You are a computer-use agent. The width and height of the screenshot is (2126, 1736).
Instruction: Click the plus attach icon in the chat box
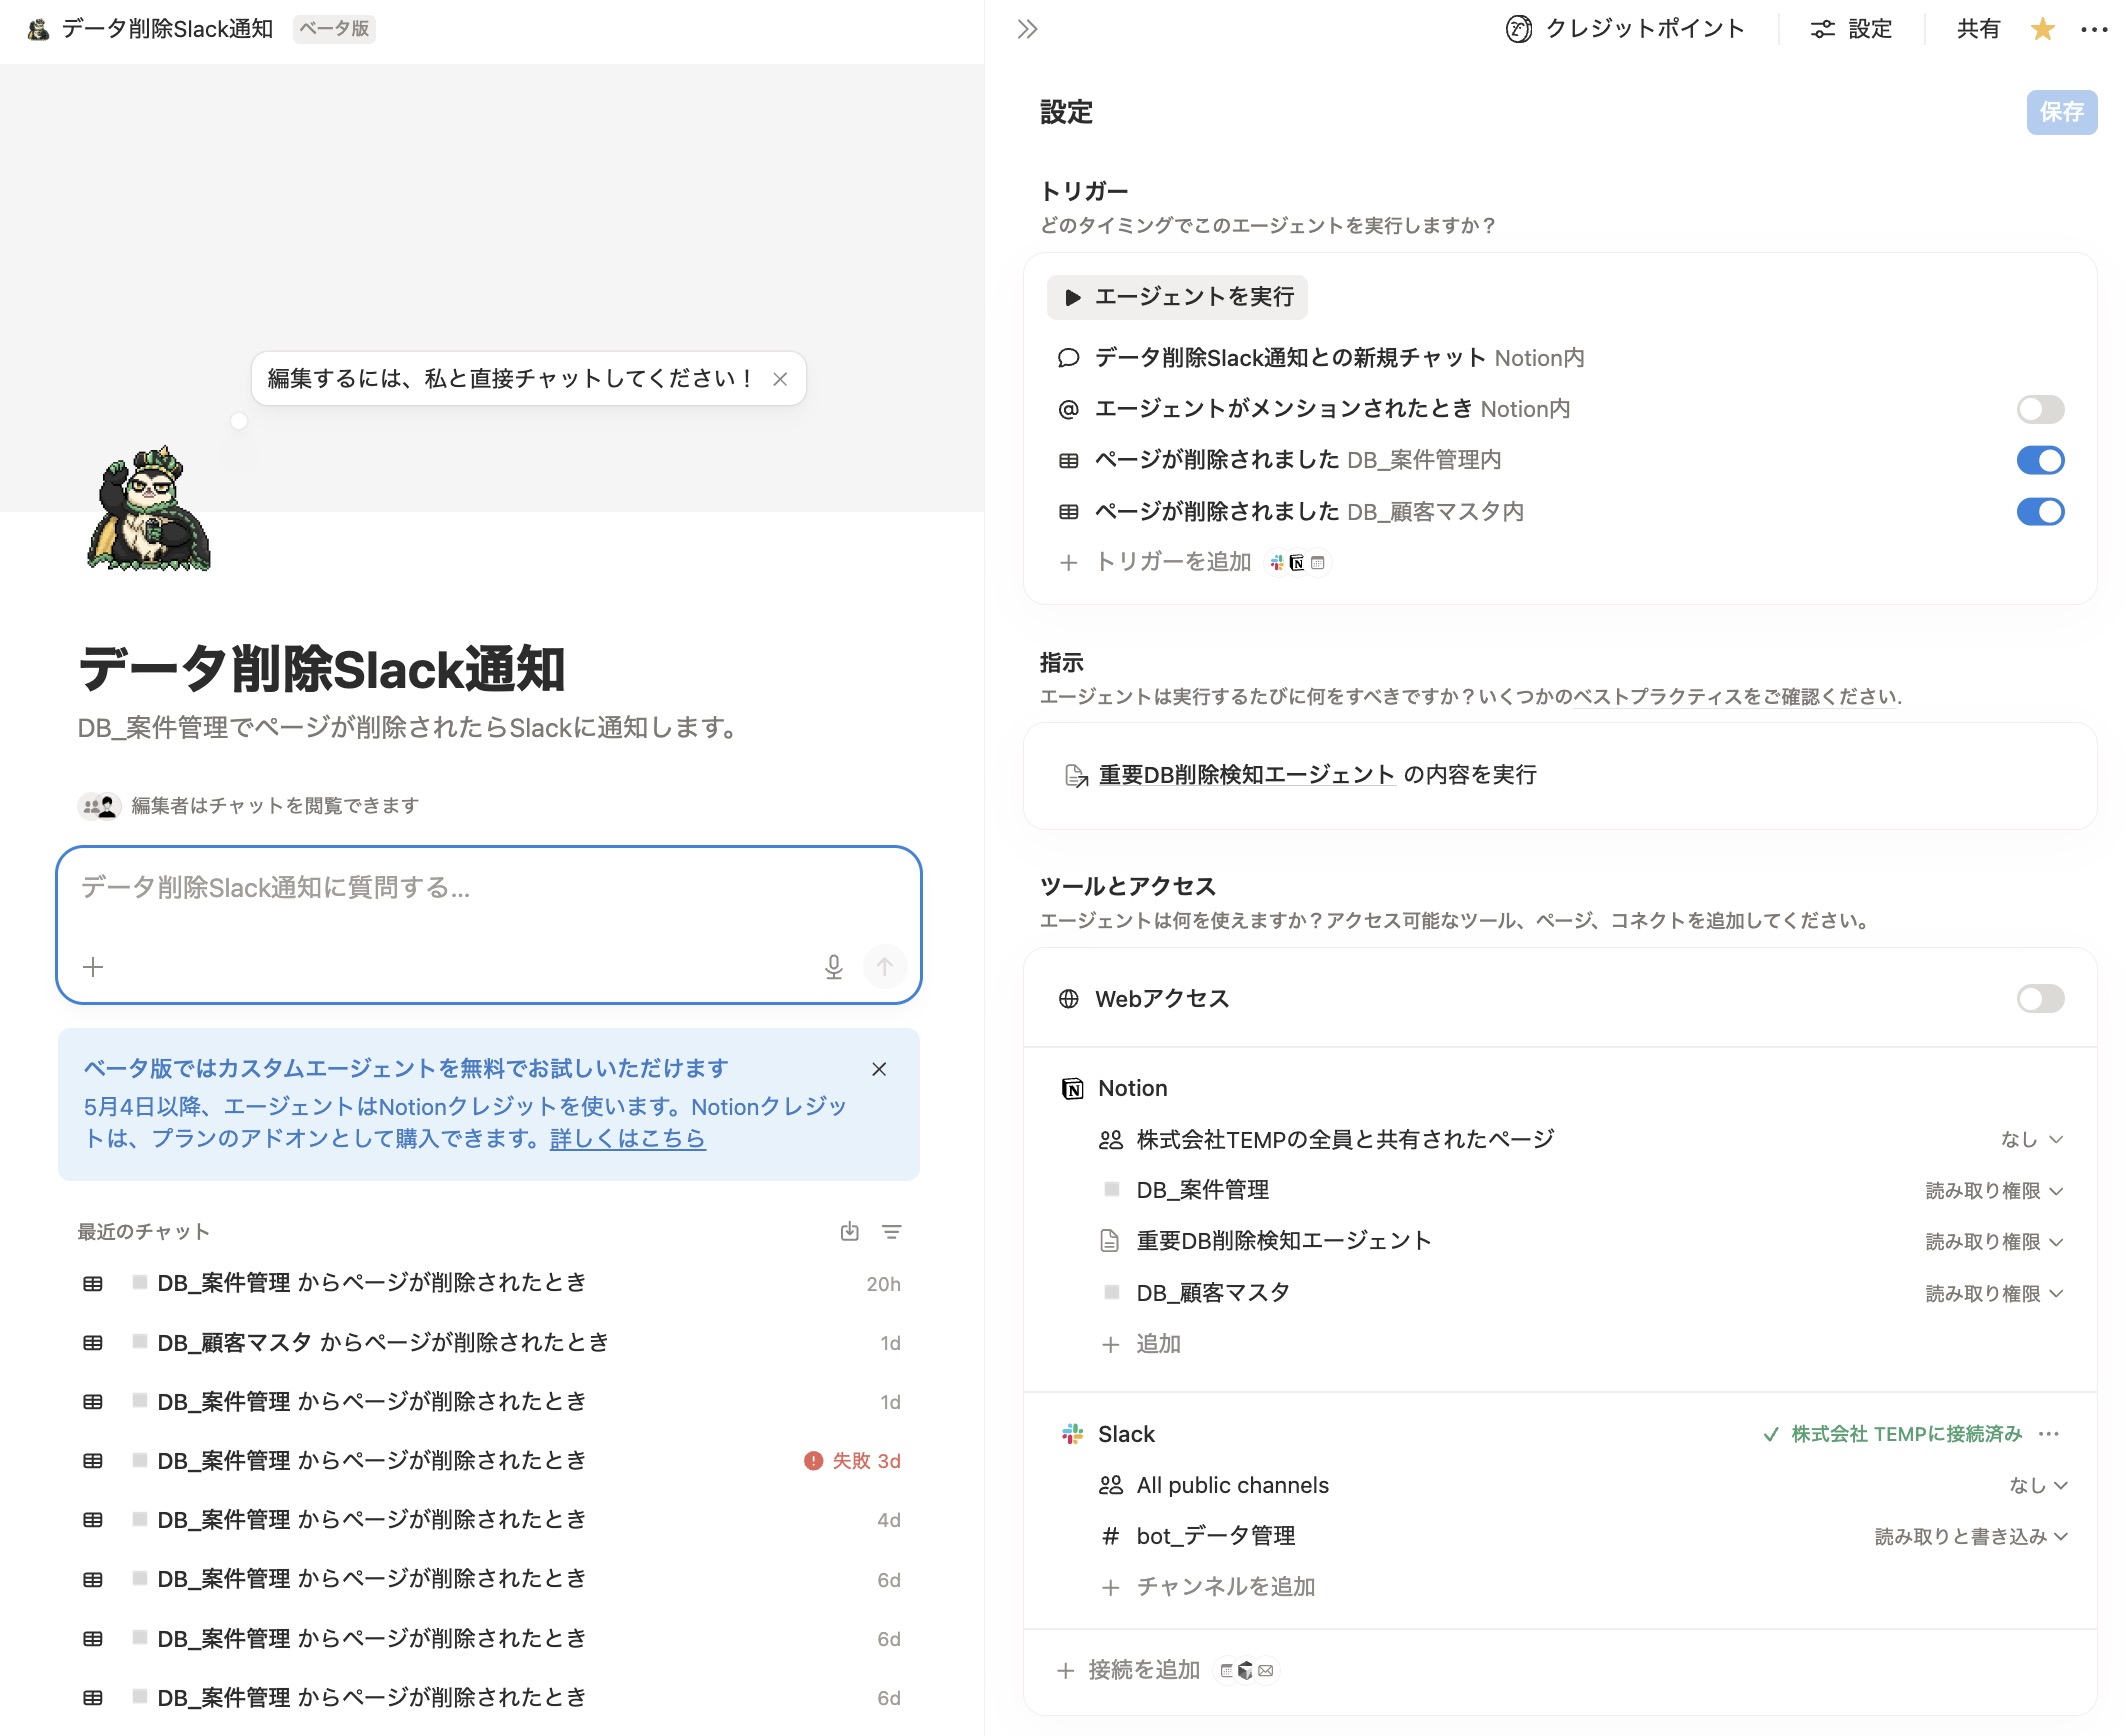click(93, 967)
